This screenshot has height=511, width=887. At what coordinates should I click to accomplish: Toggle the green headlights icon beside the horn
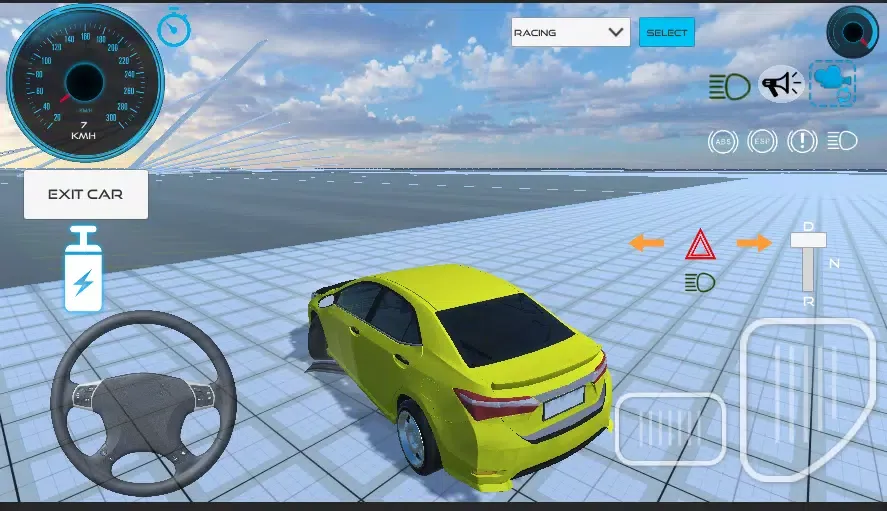click(x=729, y=87)
